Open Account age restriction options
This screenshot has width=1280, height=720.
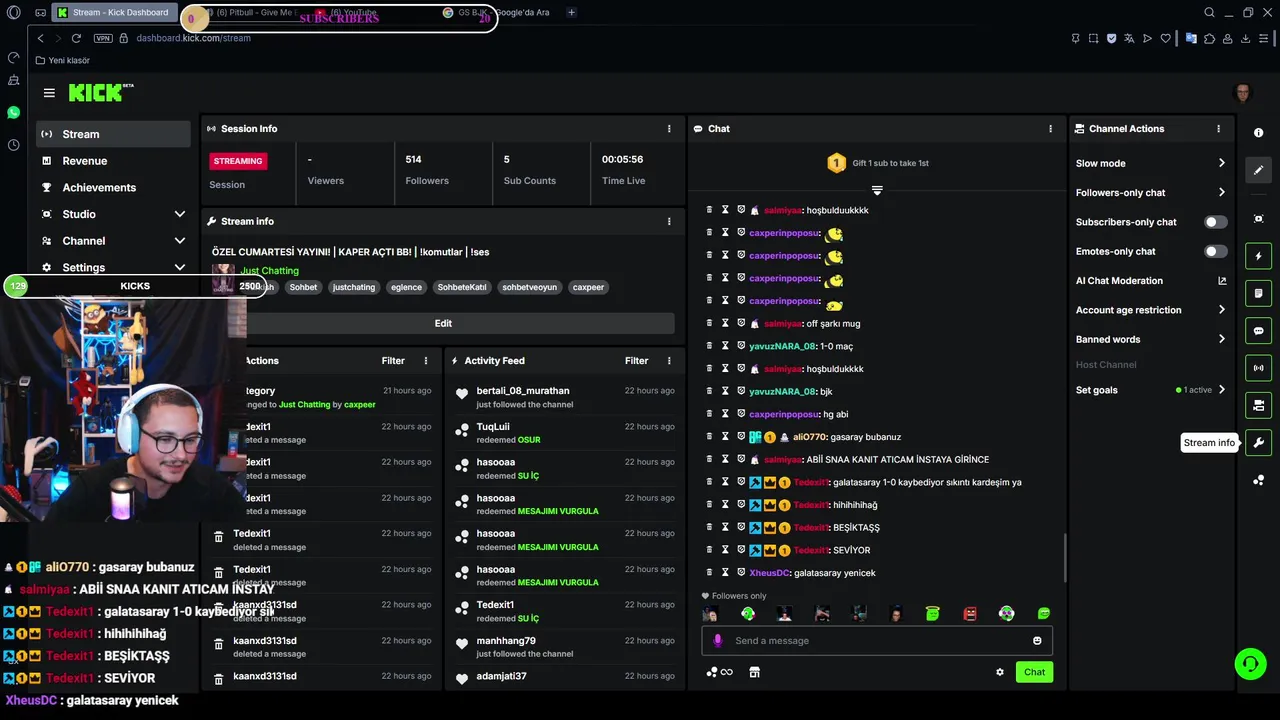pyautogui.click(x=1151, y=310)
